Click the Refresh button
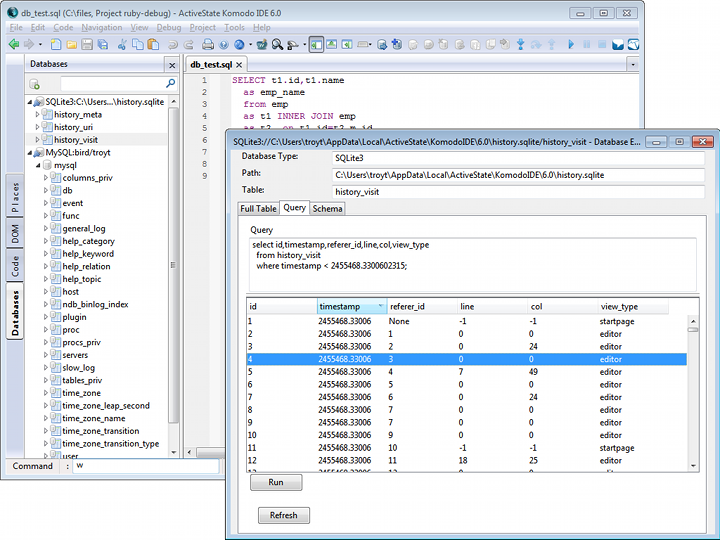Screen dimensions: 720x540 point(284,516)
